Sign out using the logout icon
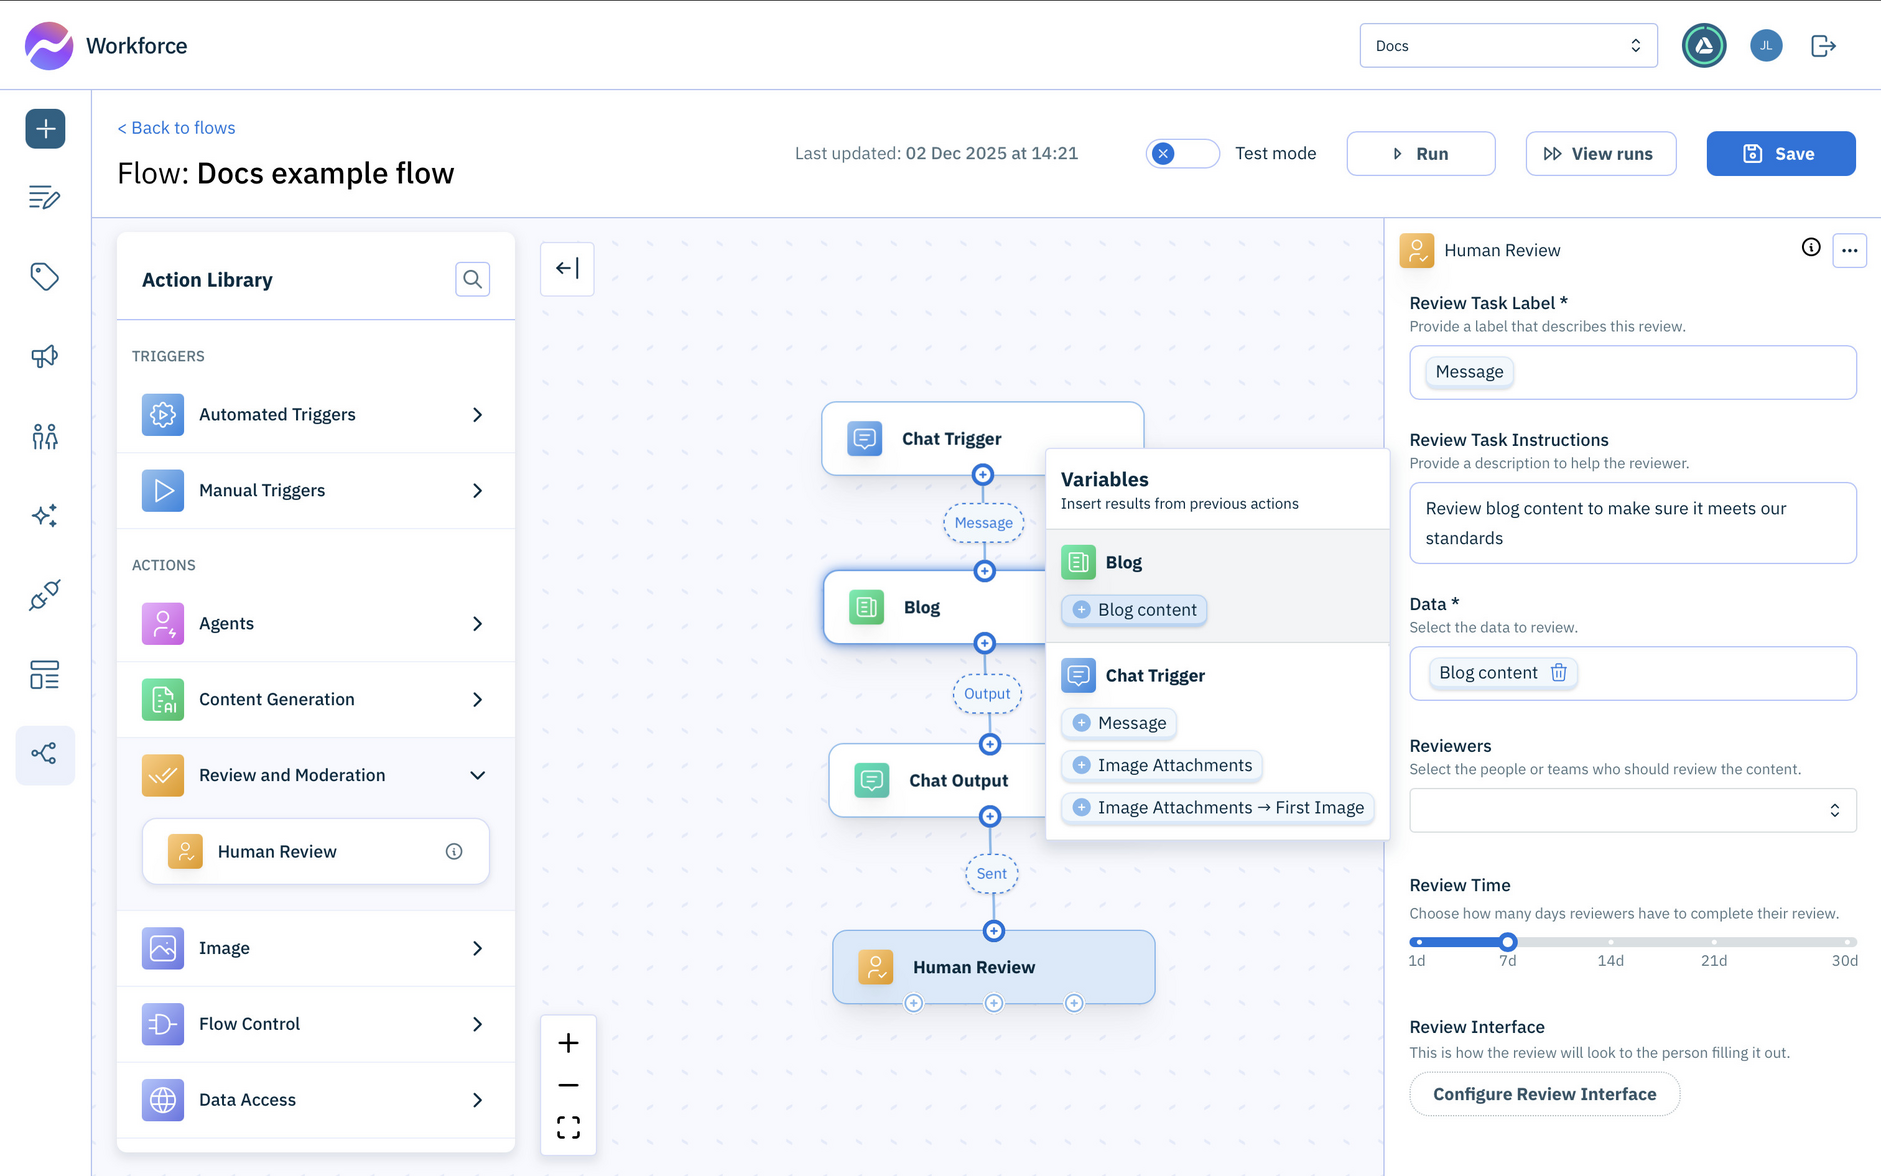Screen dimensions: 1881x1176 1824,45
